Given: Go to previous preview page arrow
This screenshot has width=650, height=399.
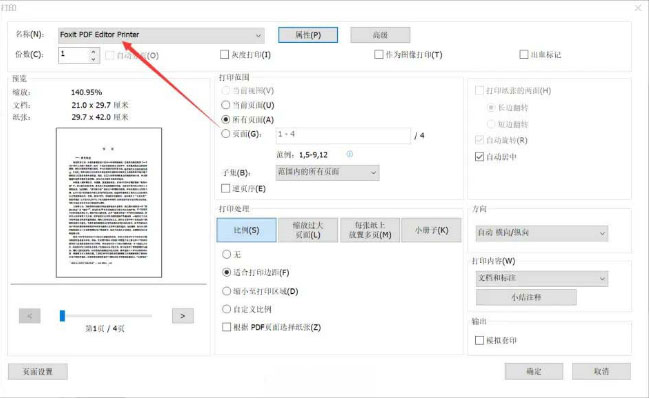Looking at the screenshot, I should click(30, 316).
